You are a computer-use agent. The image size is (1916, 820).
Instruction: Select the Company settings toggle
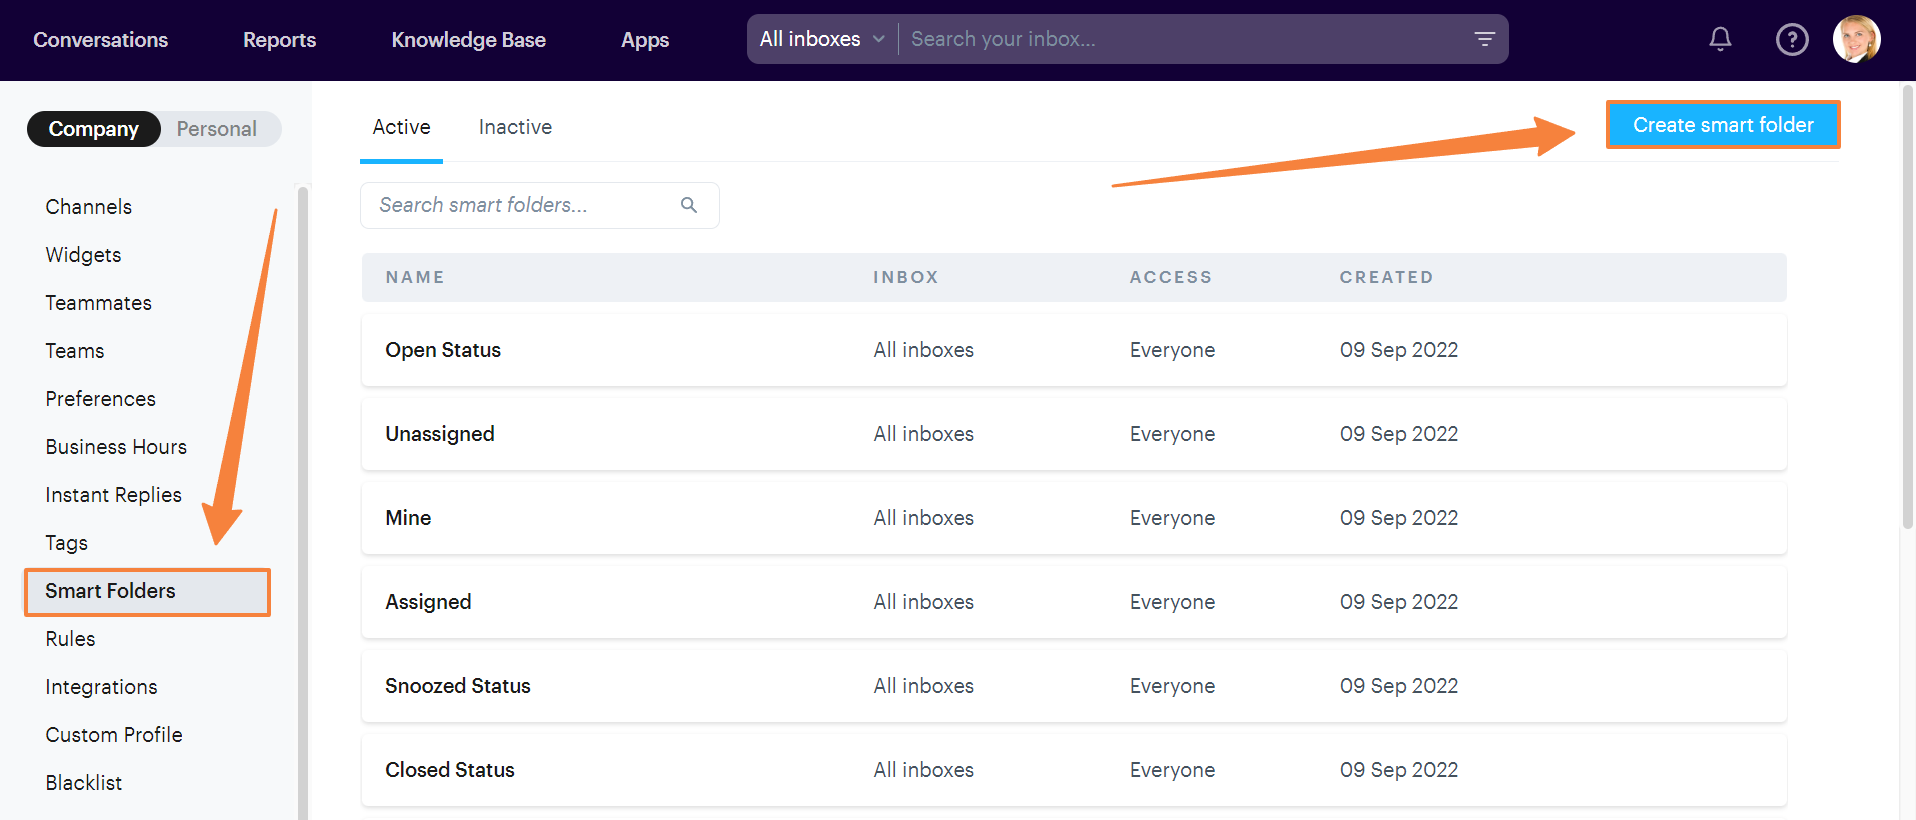click(94, 129)
